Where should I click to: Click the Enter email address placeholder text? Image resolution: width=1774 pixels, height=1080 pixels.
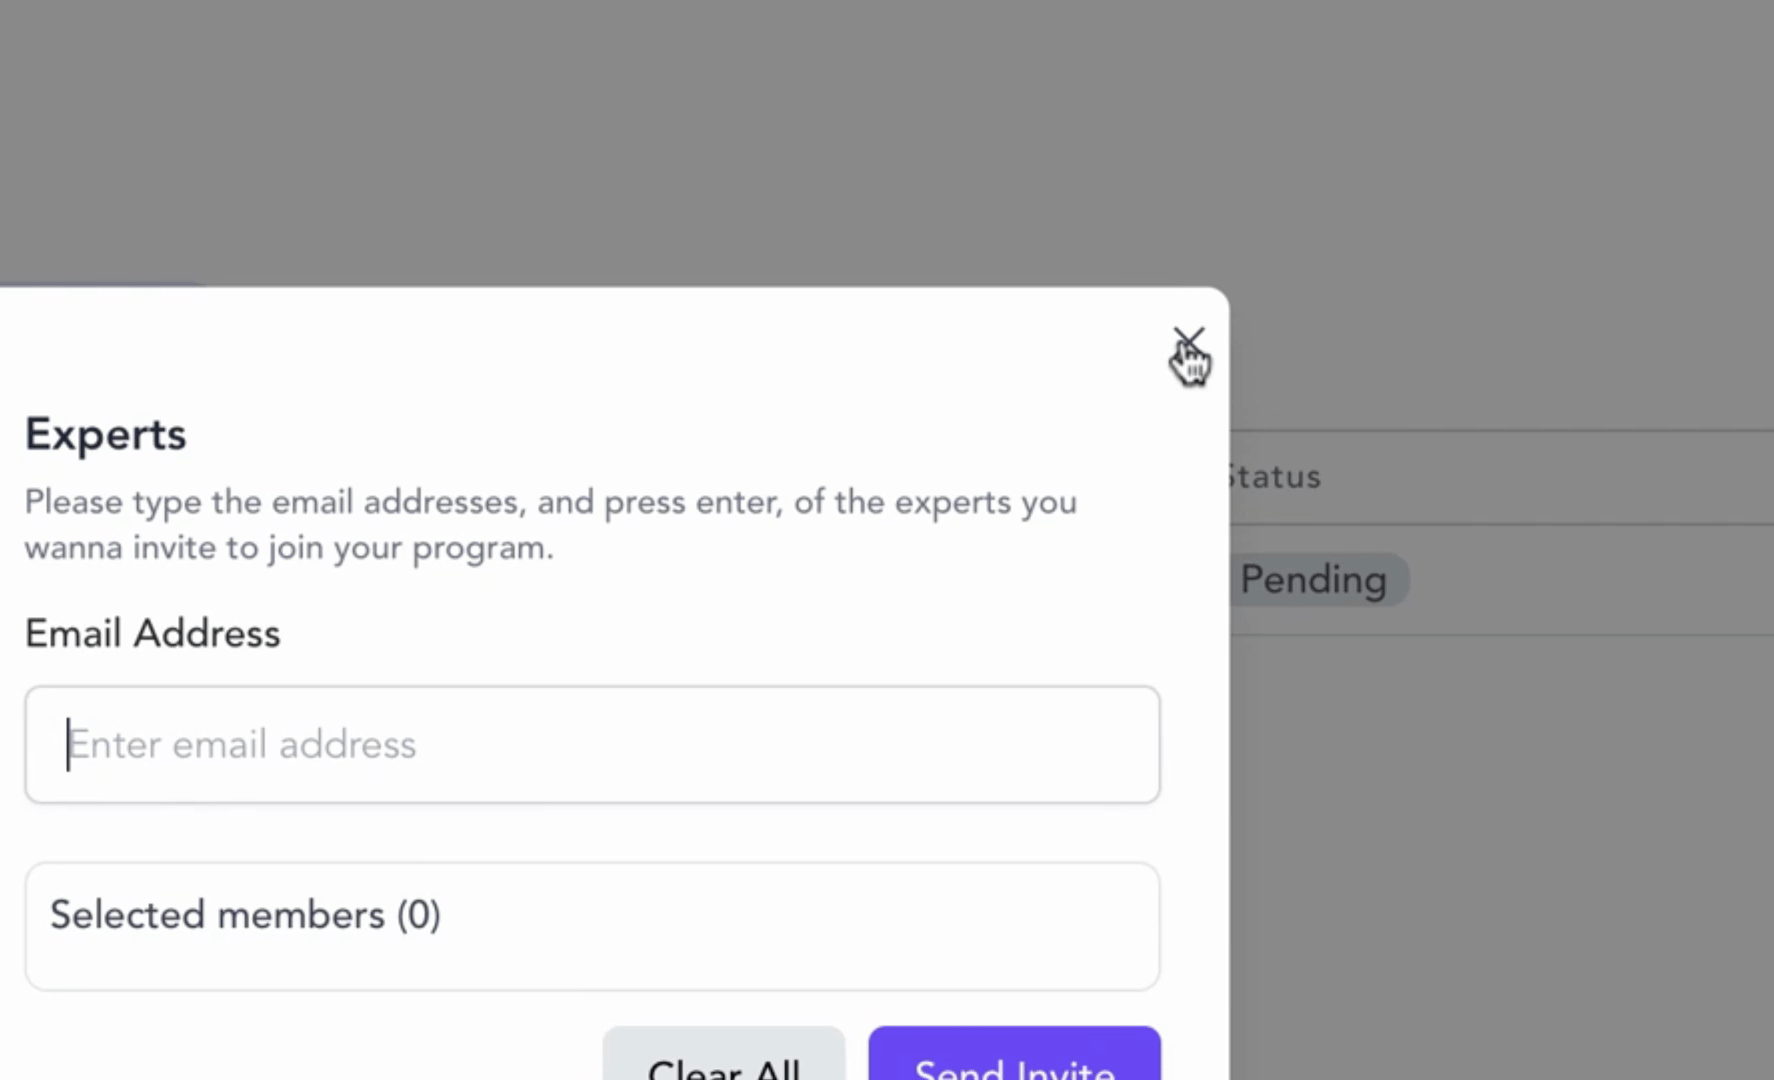point(242,745)
